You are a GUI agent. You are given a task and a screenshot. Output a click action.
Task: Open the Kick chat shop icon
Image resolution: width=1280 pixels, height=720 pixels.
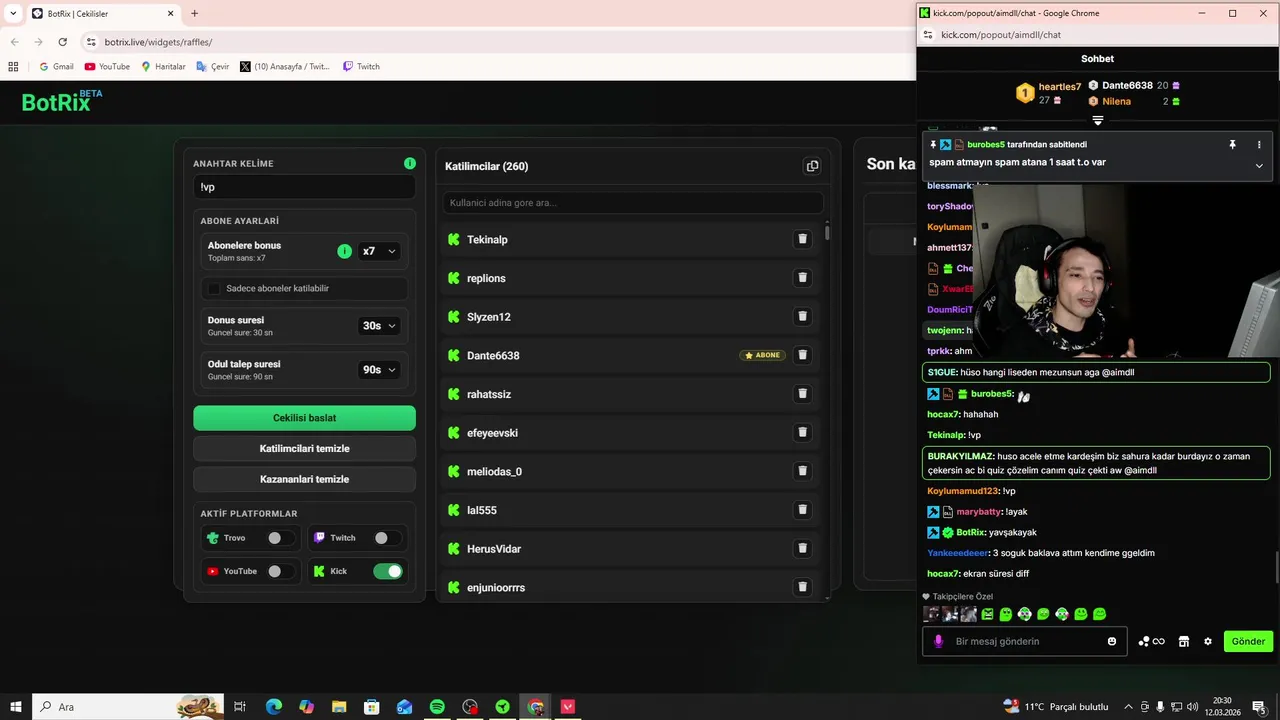pos(1183,641)
